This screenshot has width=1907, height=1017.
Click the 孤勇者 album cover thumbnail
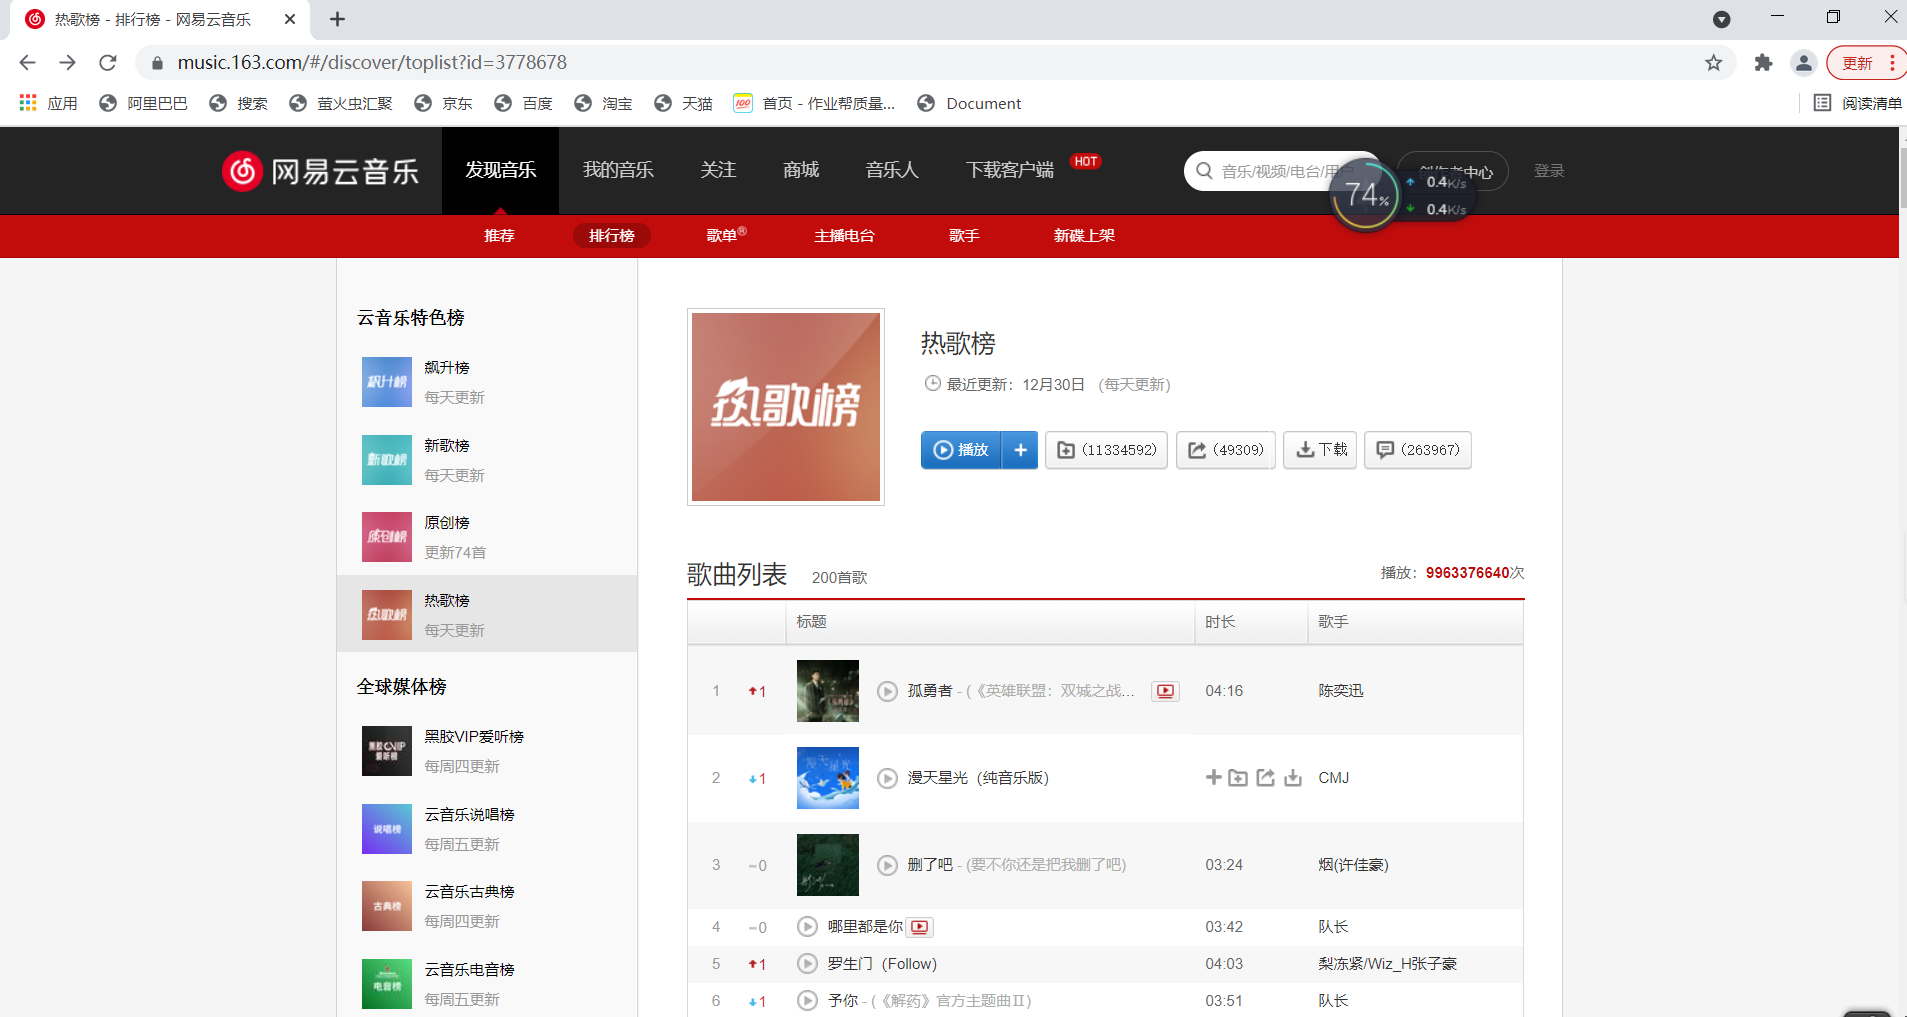coord(828,691)
